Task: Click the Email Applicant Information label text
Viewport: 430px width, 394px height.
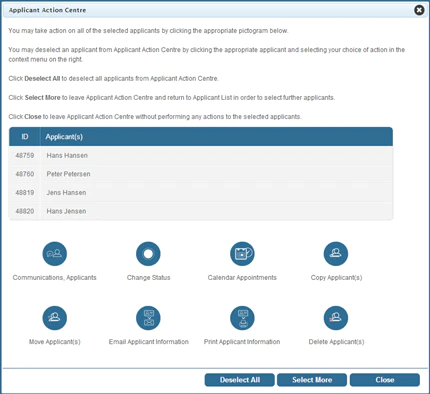Action: [149, 342]
